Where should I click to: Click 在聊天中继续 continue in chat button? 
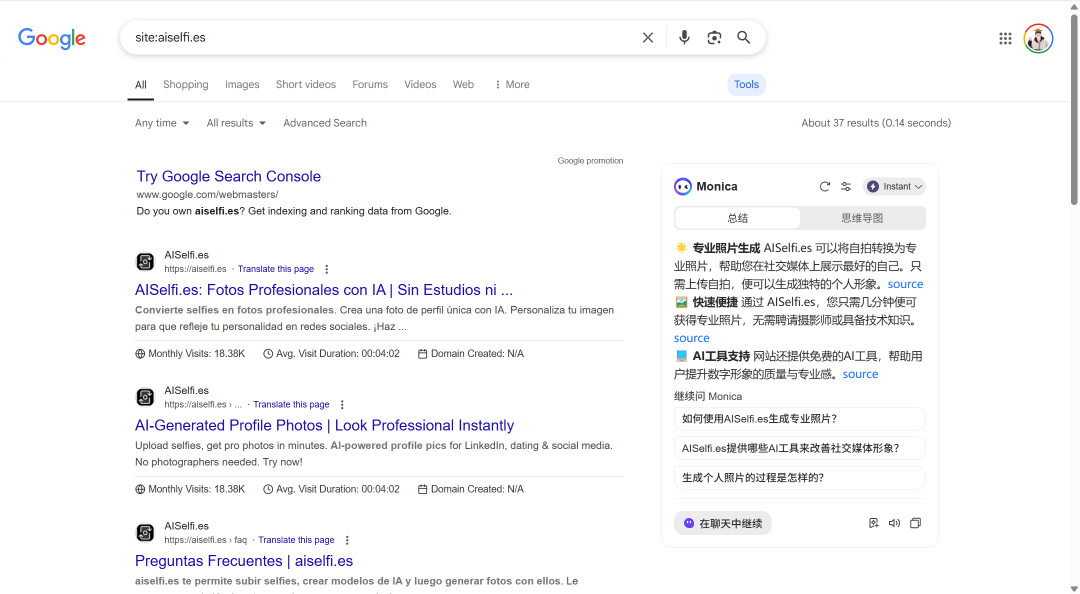click(x=723, y=523)
